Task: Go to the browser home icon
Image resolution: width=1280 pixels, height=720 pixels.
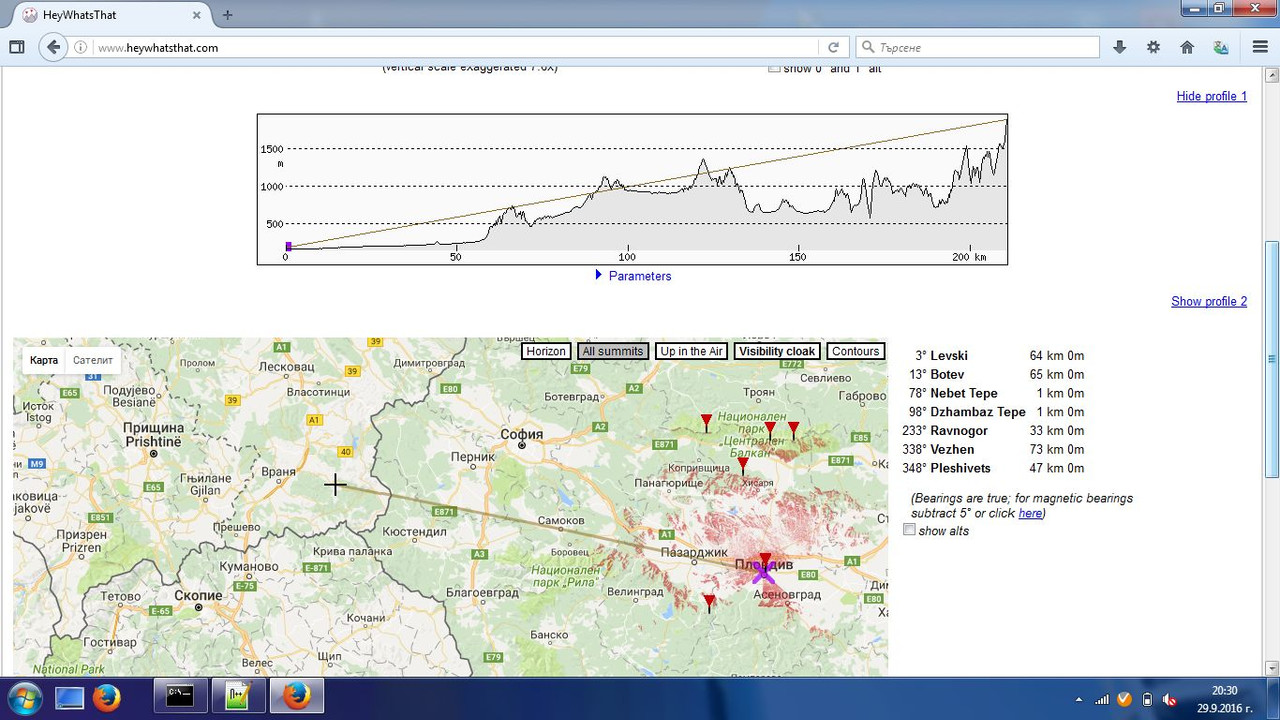Action: (x=1187, y=47)
